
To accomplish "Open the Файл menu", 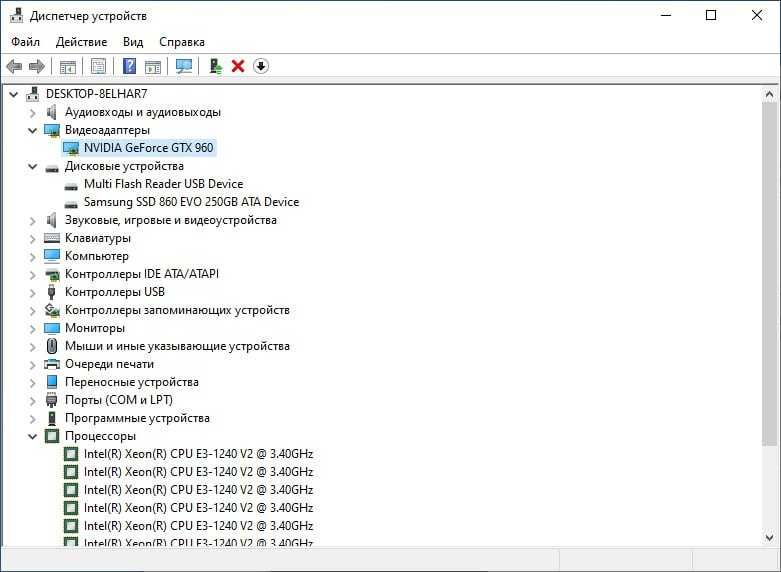I will pyautogui.click(x=25, y=42).
